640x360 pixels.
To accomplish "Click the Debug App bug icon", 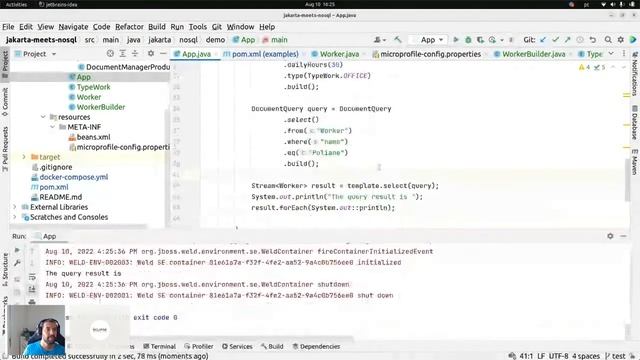I will coord(468,40).
